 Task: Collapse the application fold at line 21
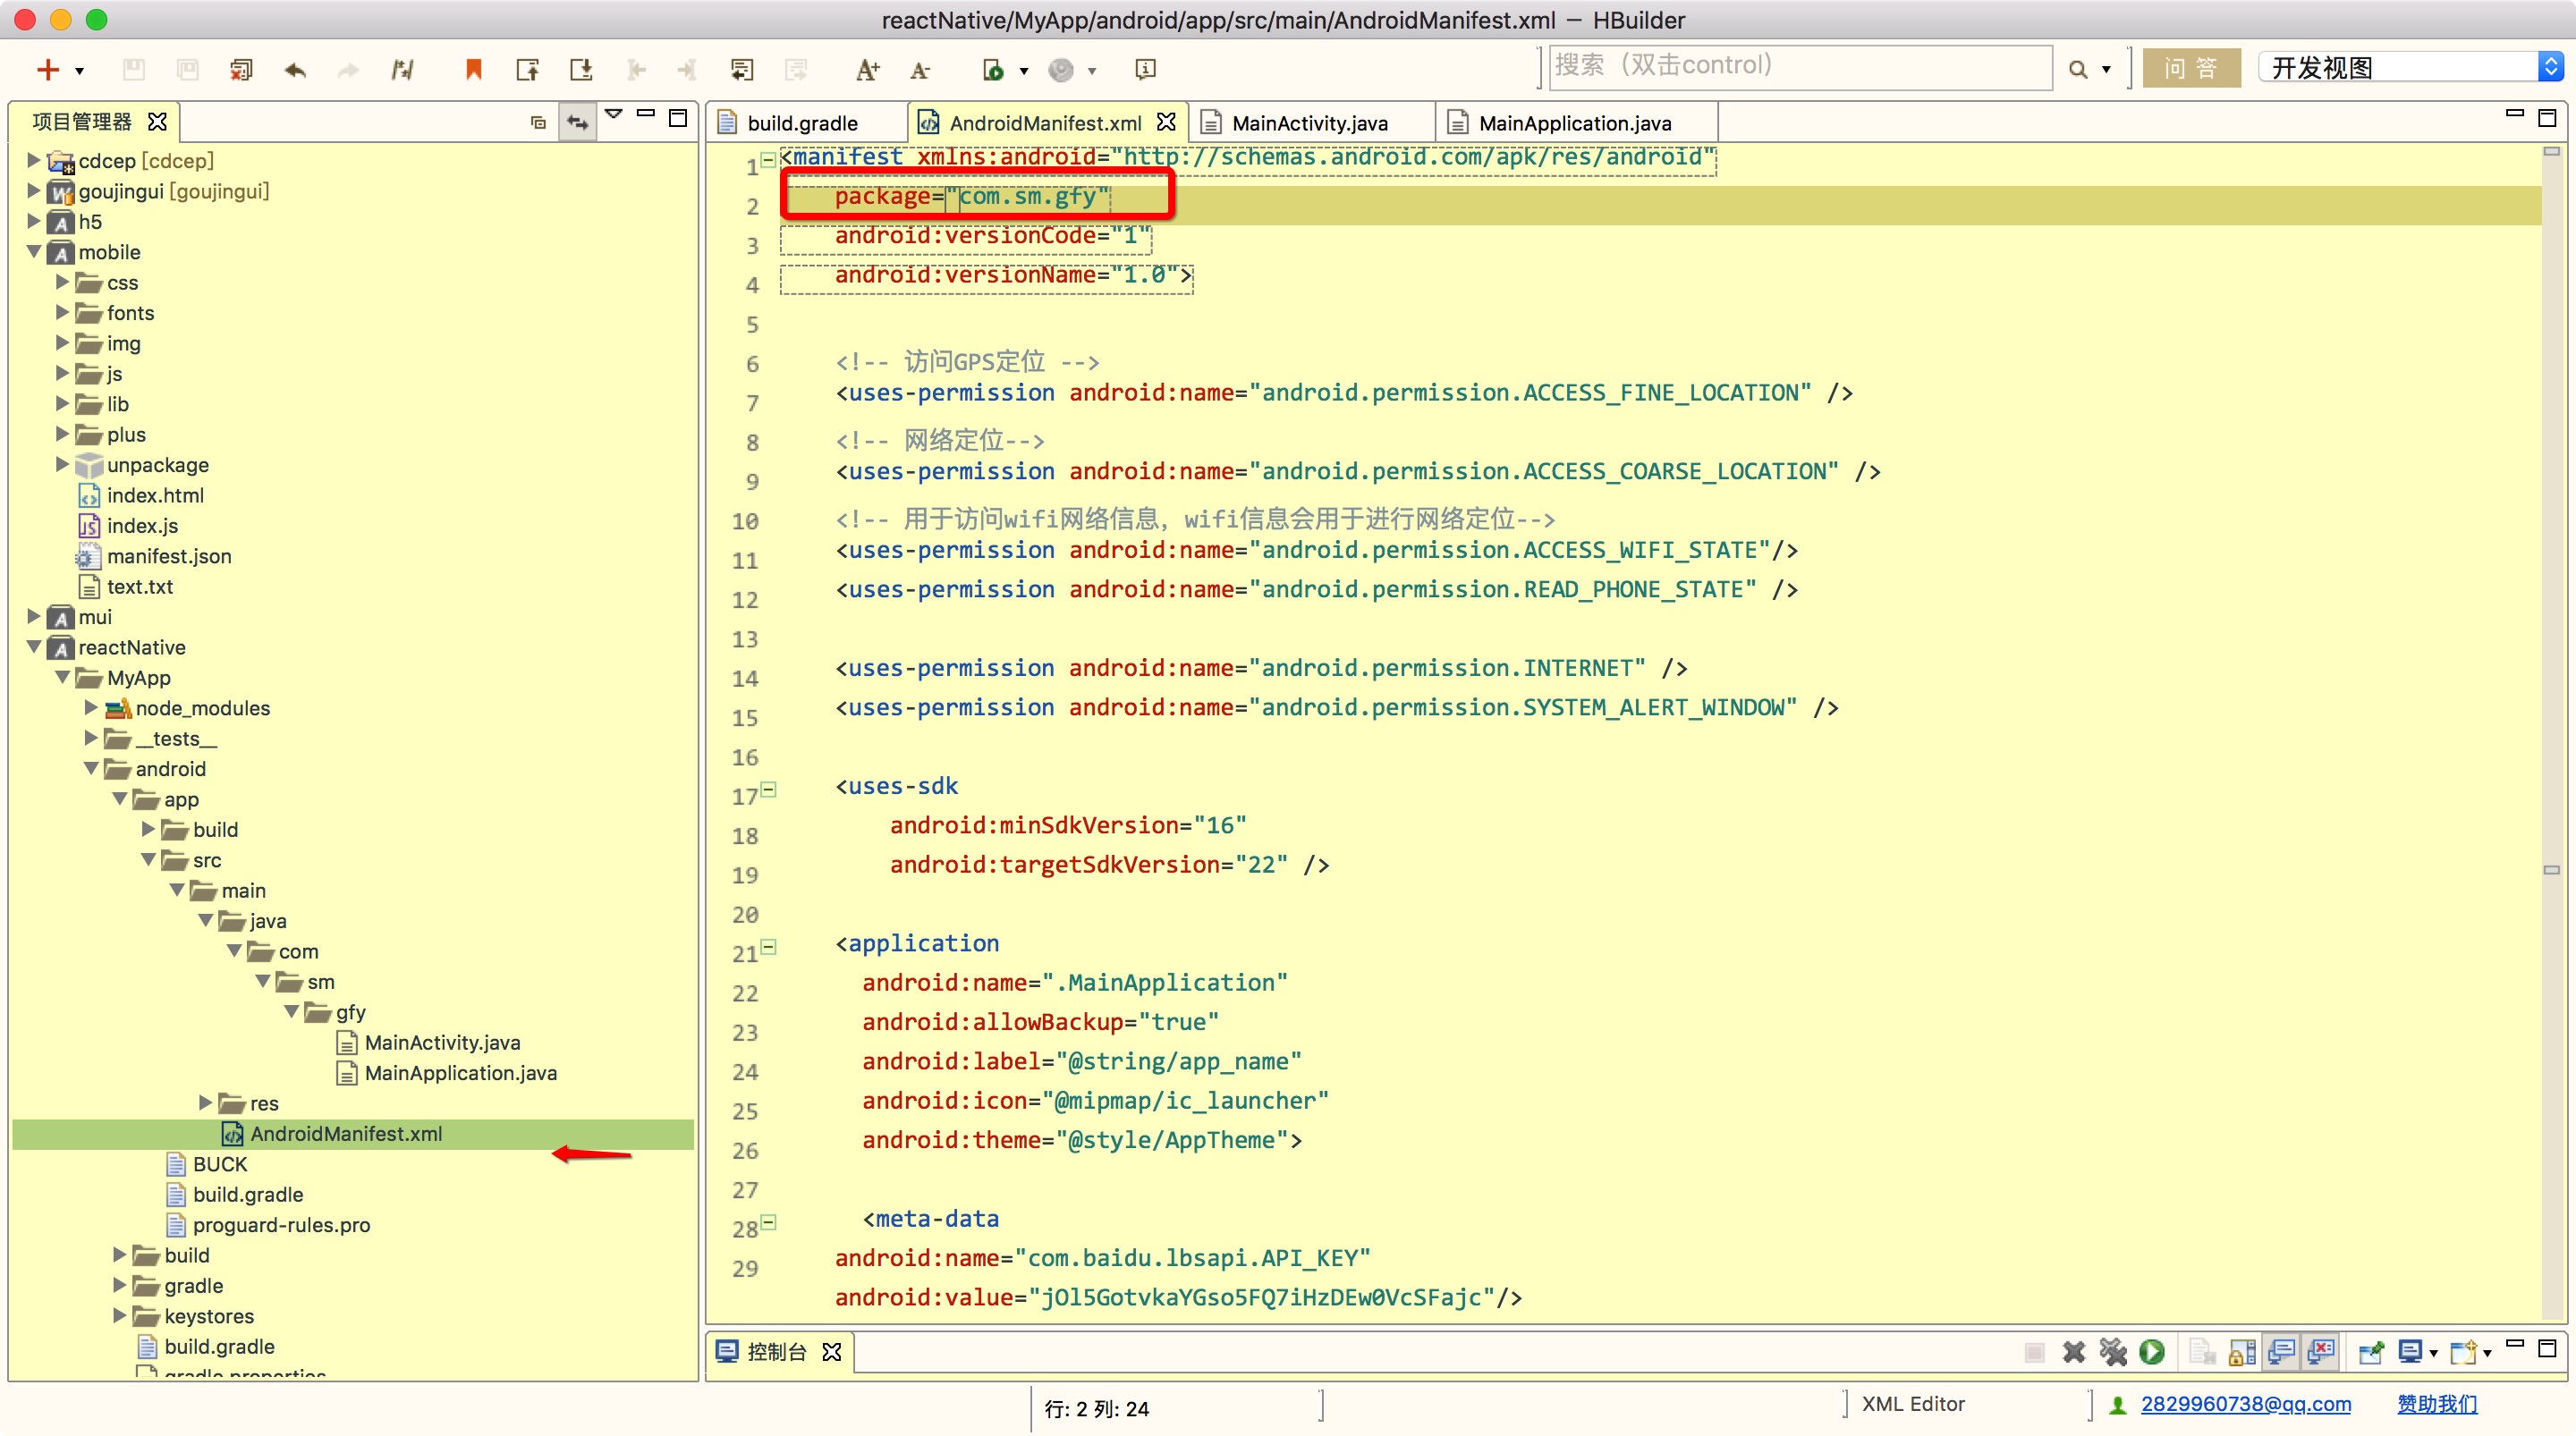[768, 946]
